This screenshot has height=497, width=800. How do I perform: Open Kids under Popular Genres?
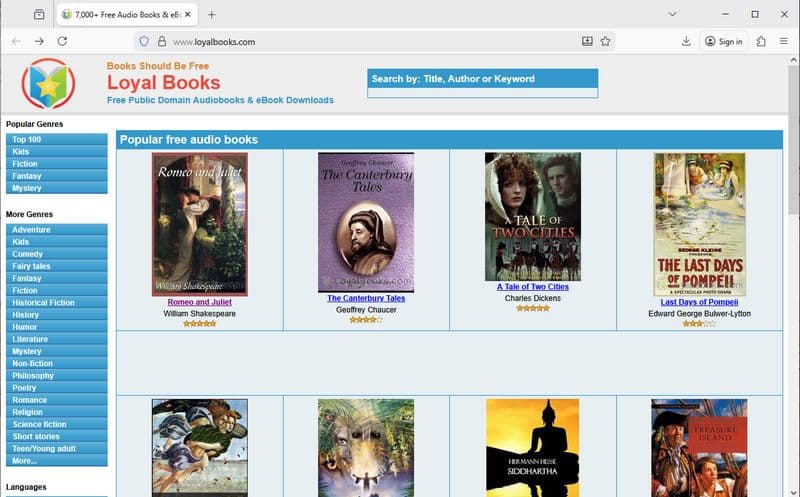tap(57, 152)
